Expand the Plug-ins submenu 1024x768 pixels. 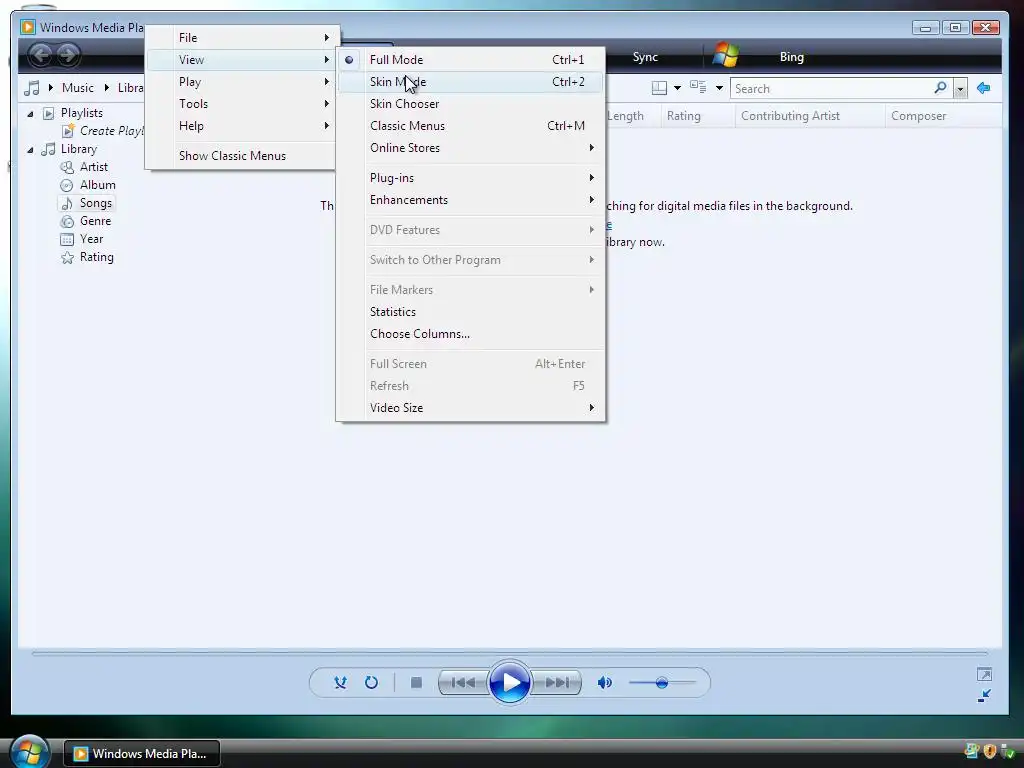tap(470, 178)
